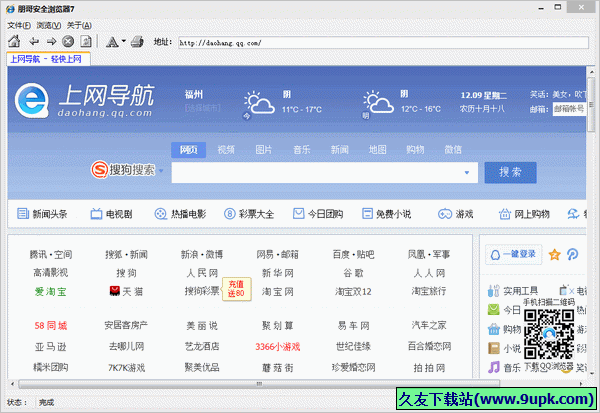Switch search category to 网页
This screenshot has width=600, height=413.
pos(188,150)
